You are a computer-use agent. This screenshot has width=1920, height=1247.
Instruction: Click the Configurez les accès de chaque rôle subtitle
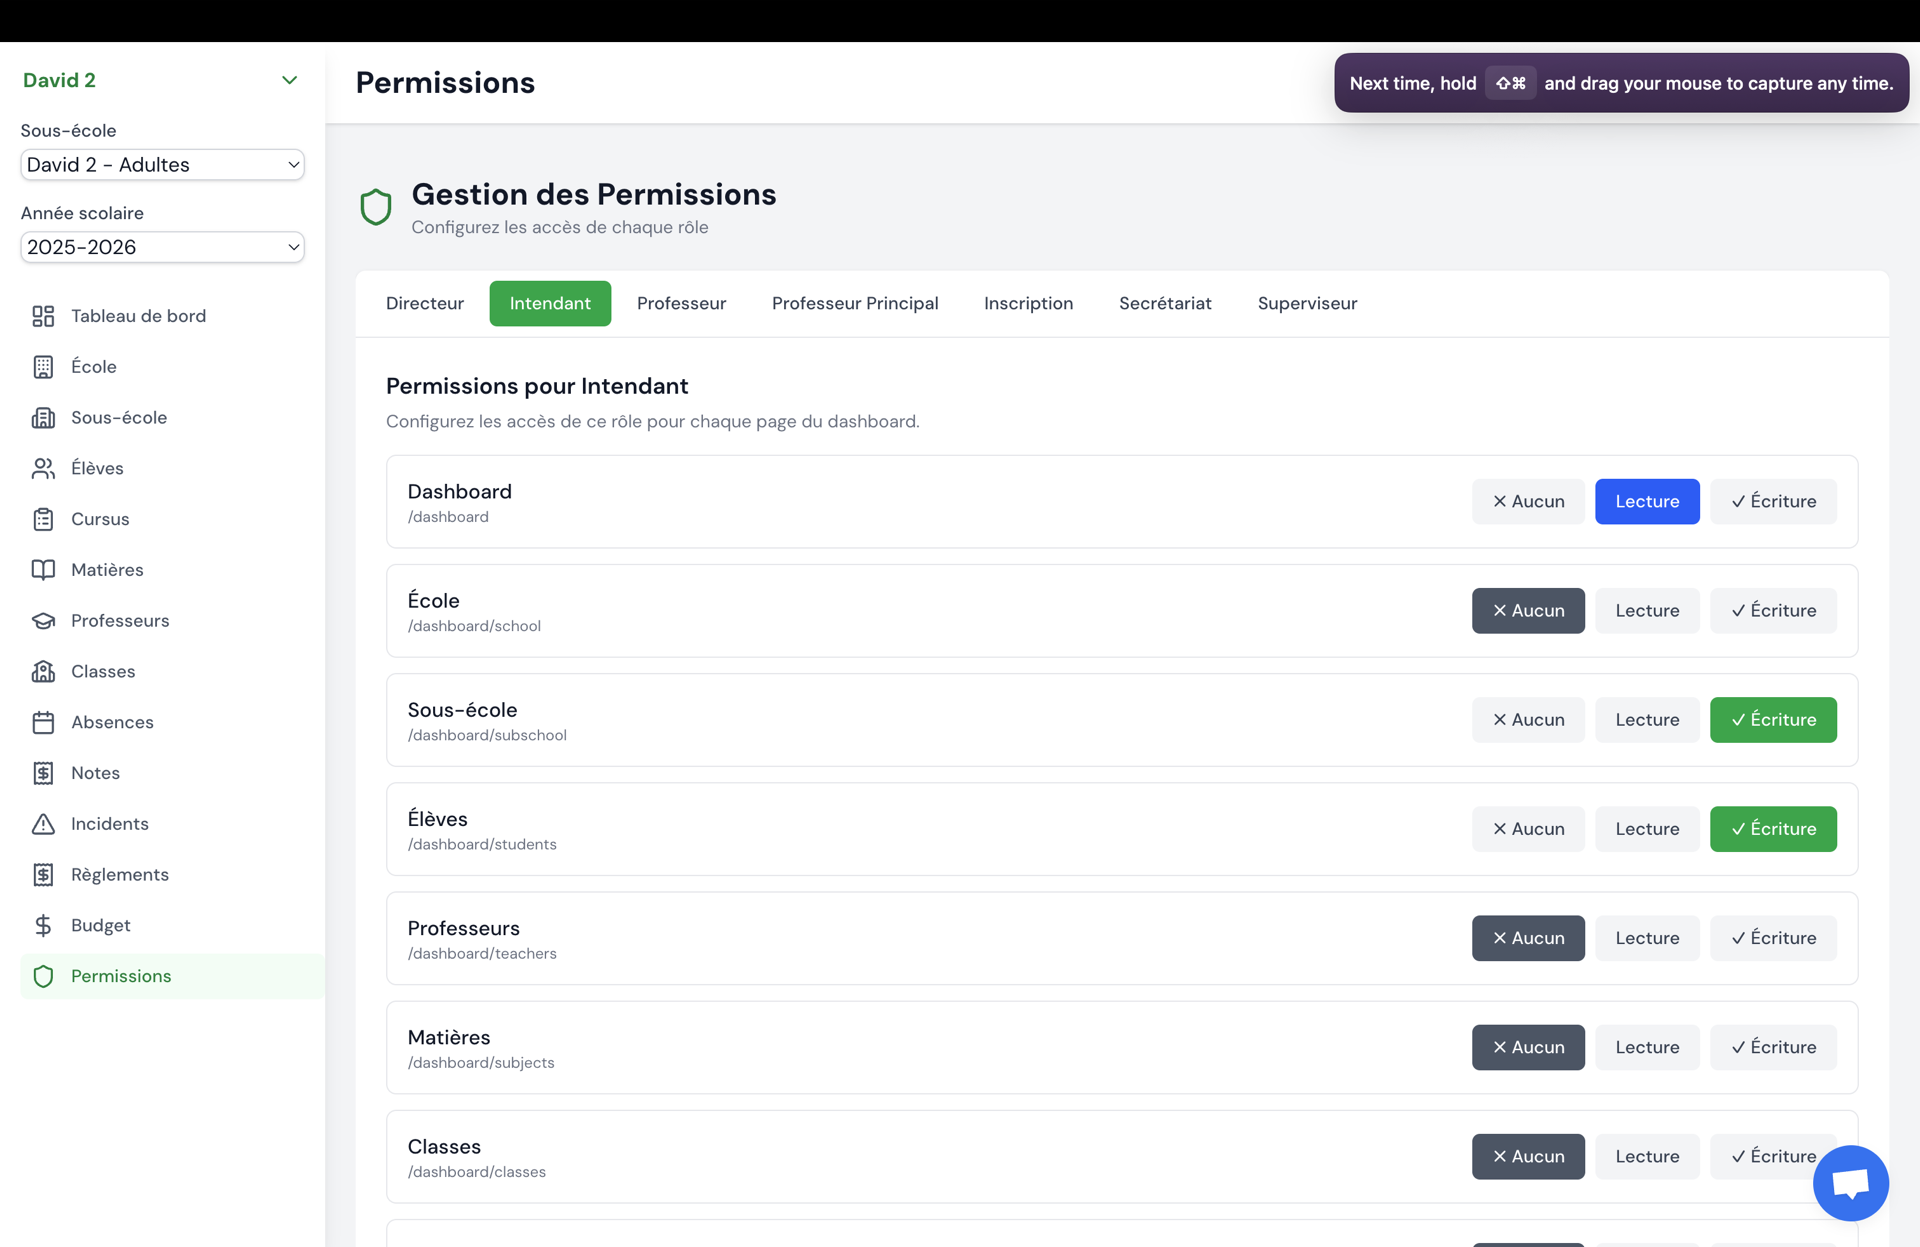(560, 227)
